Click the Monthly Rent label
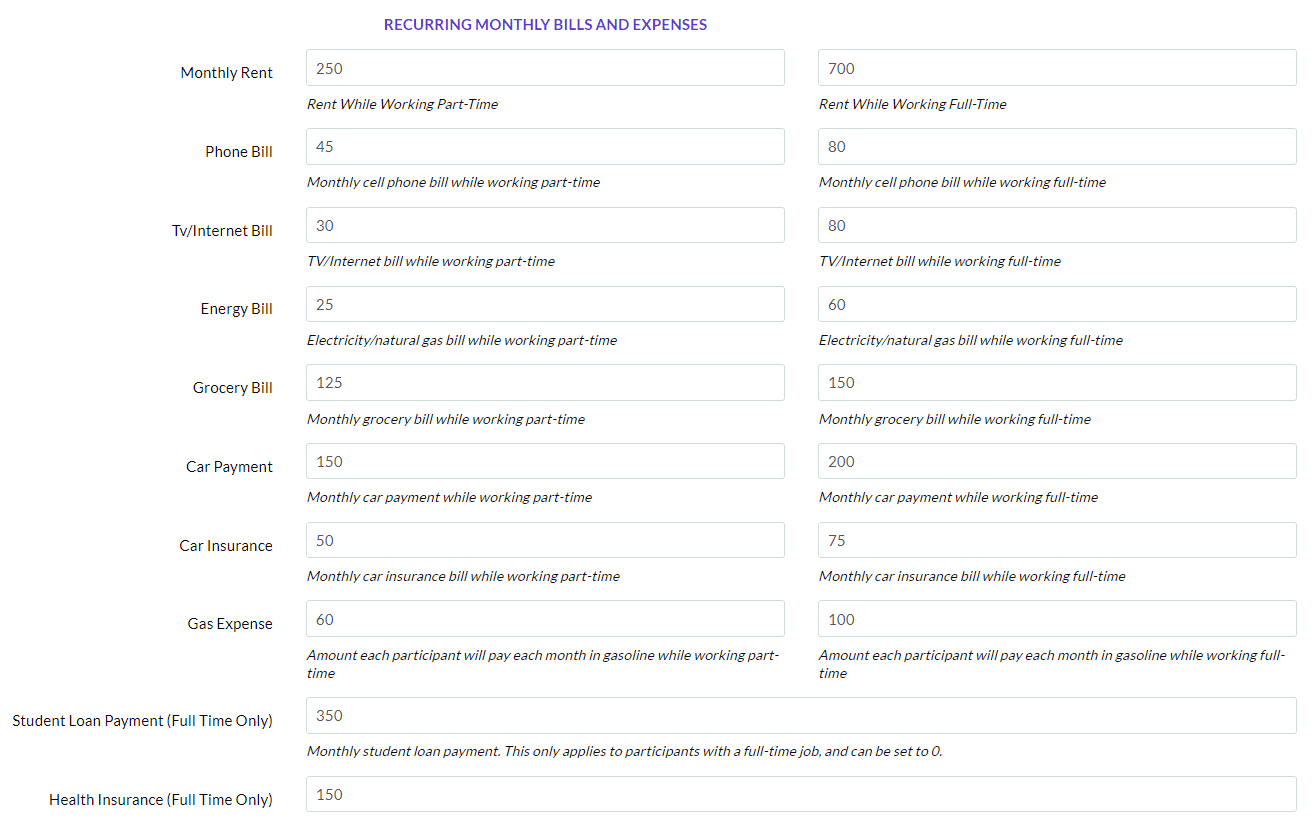Screen dimensions: 1314x819 click(227, 73)
